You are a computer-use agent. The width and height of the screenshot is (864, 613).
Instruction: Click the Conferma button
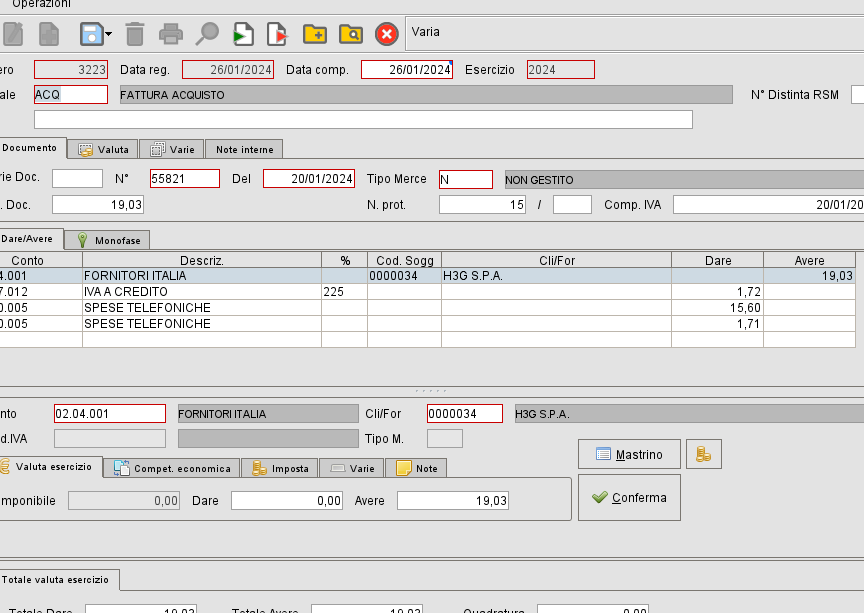click(629, 498)
